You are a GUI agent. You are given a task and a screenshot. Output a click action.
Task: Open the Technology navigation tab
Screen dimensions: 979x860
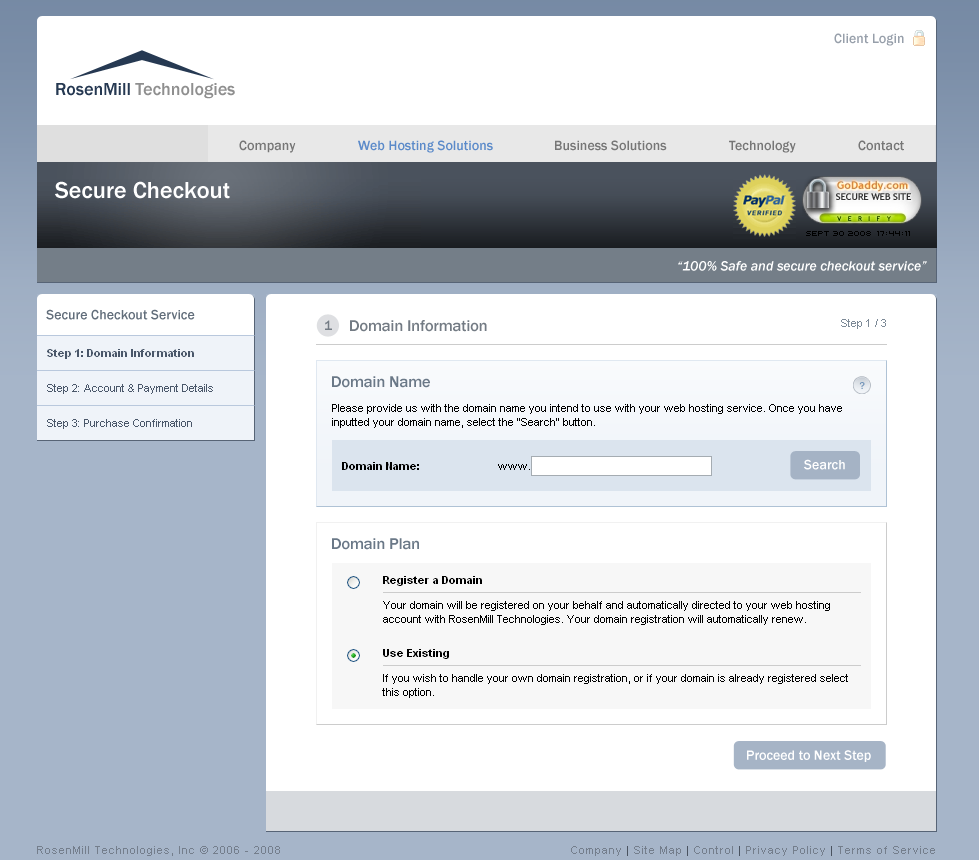[762, 146]
